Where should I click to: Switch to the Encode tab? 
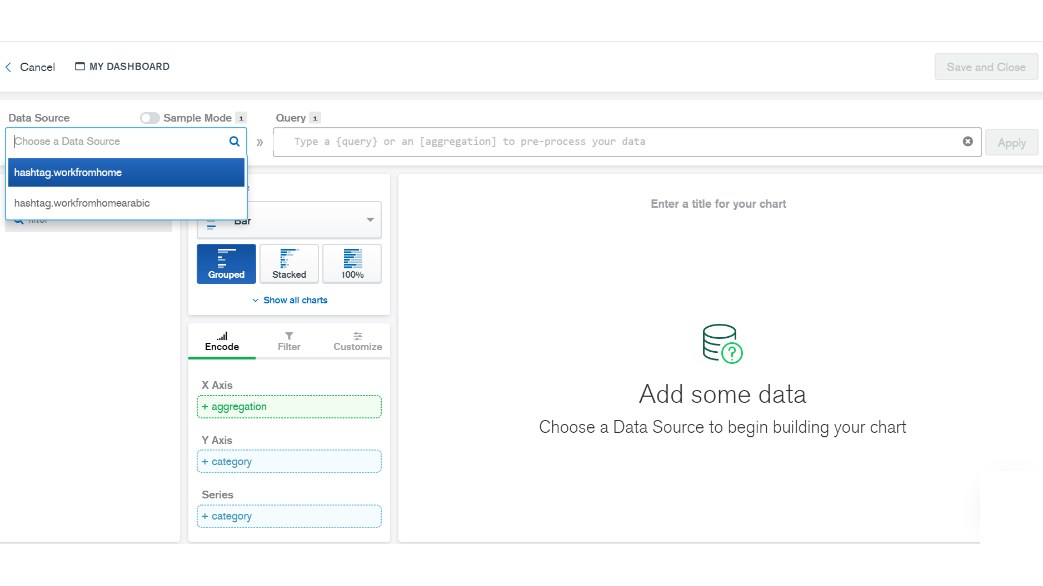point(222,341)
